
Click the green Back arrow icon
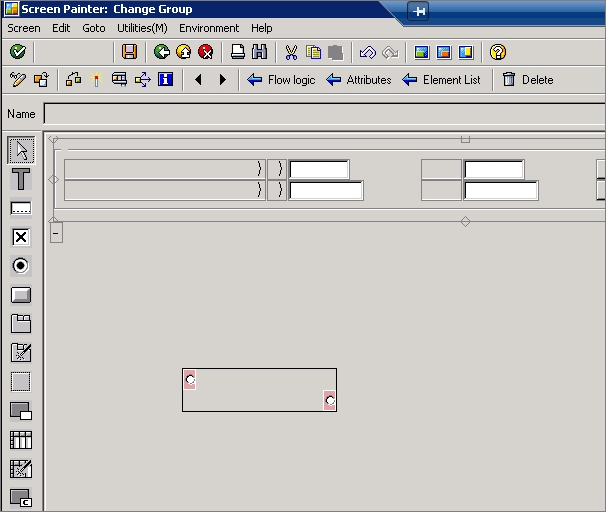click(x=161, y=52)
